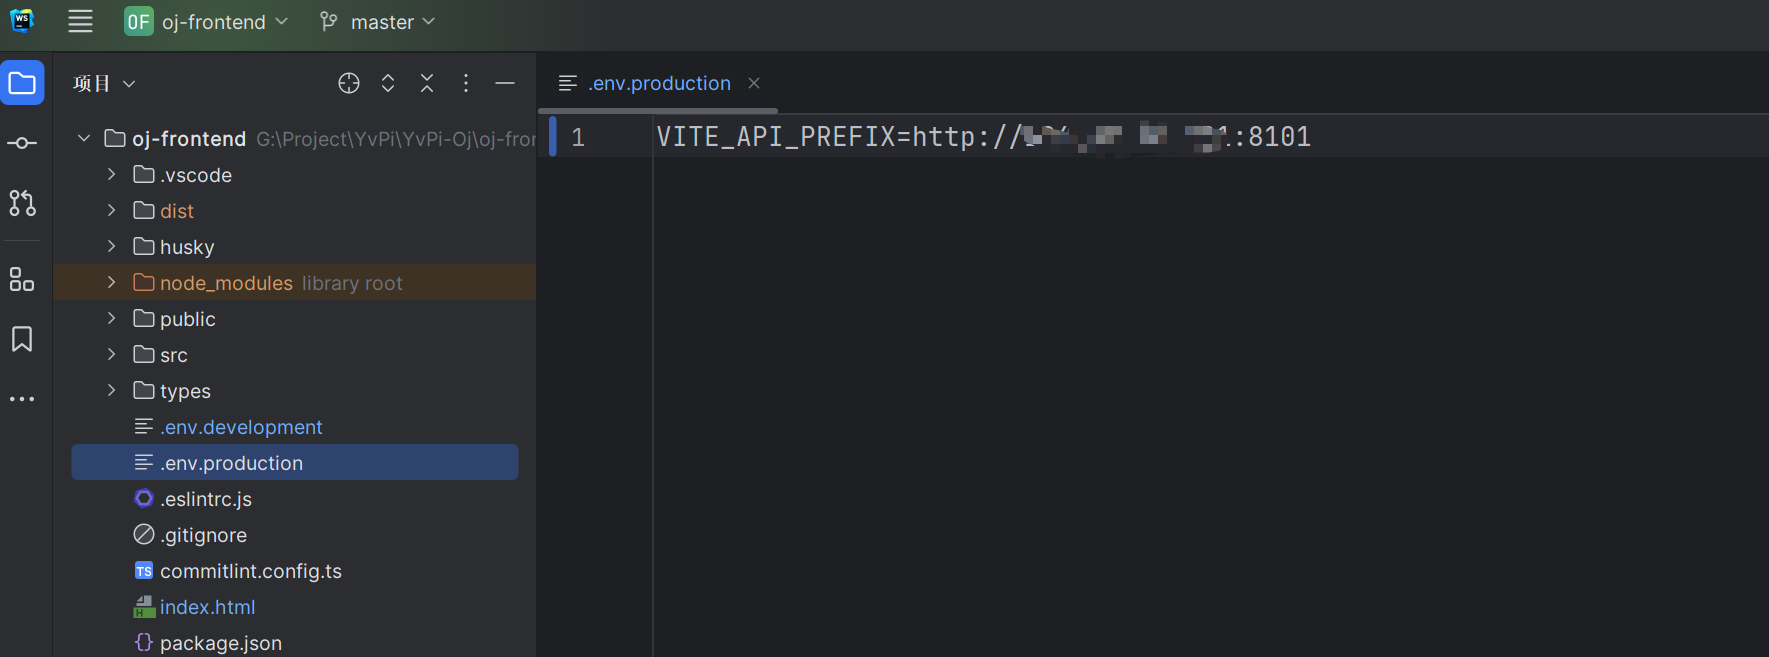Collapse all project tree nodes
1769x657 pixels.
point(427,83)
